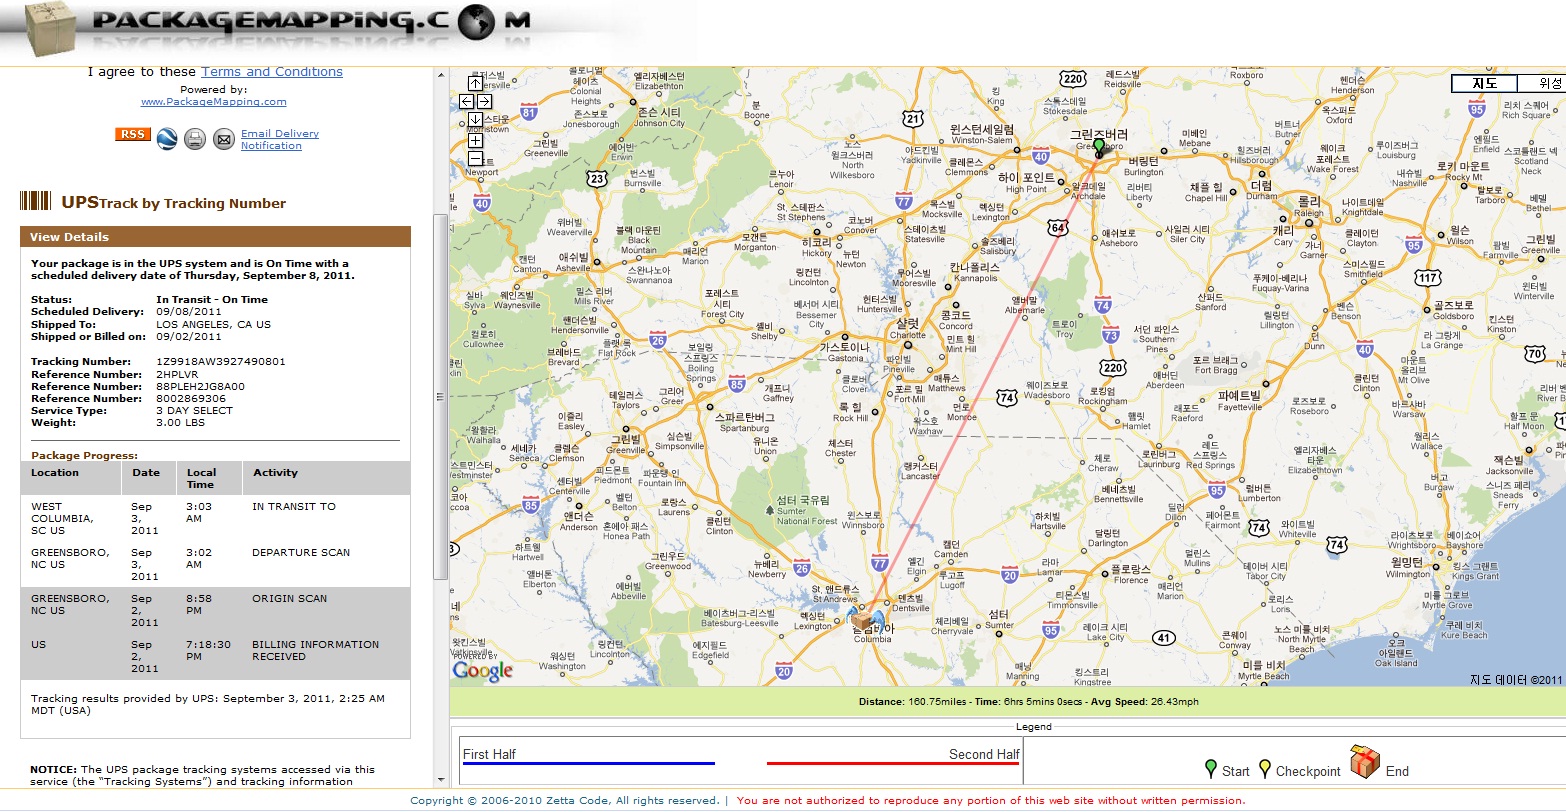1566x812 pixels.
Task: Click the green Start pin in legend
Action: (1211, 768)
